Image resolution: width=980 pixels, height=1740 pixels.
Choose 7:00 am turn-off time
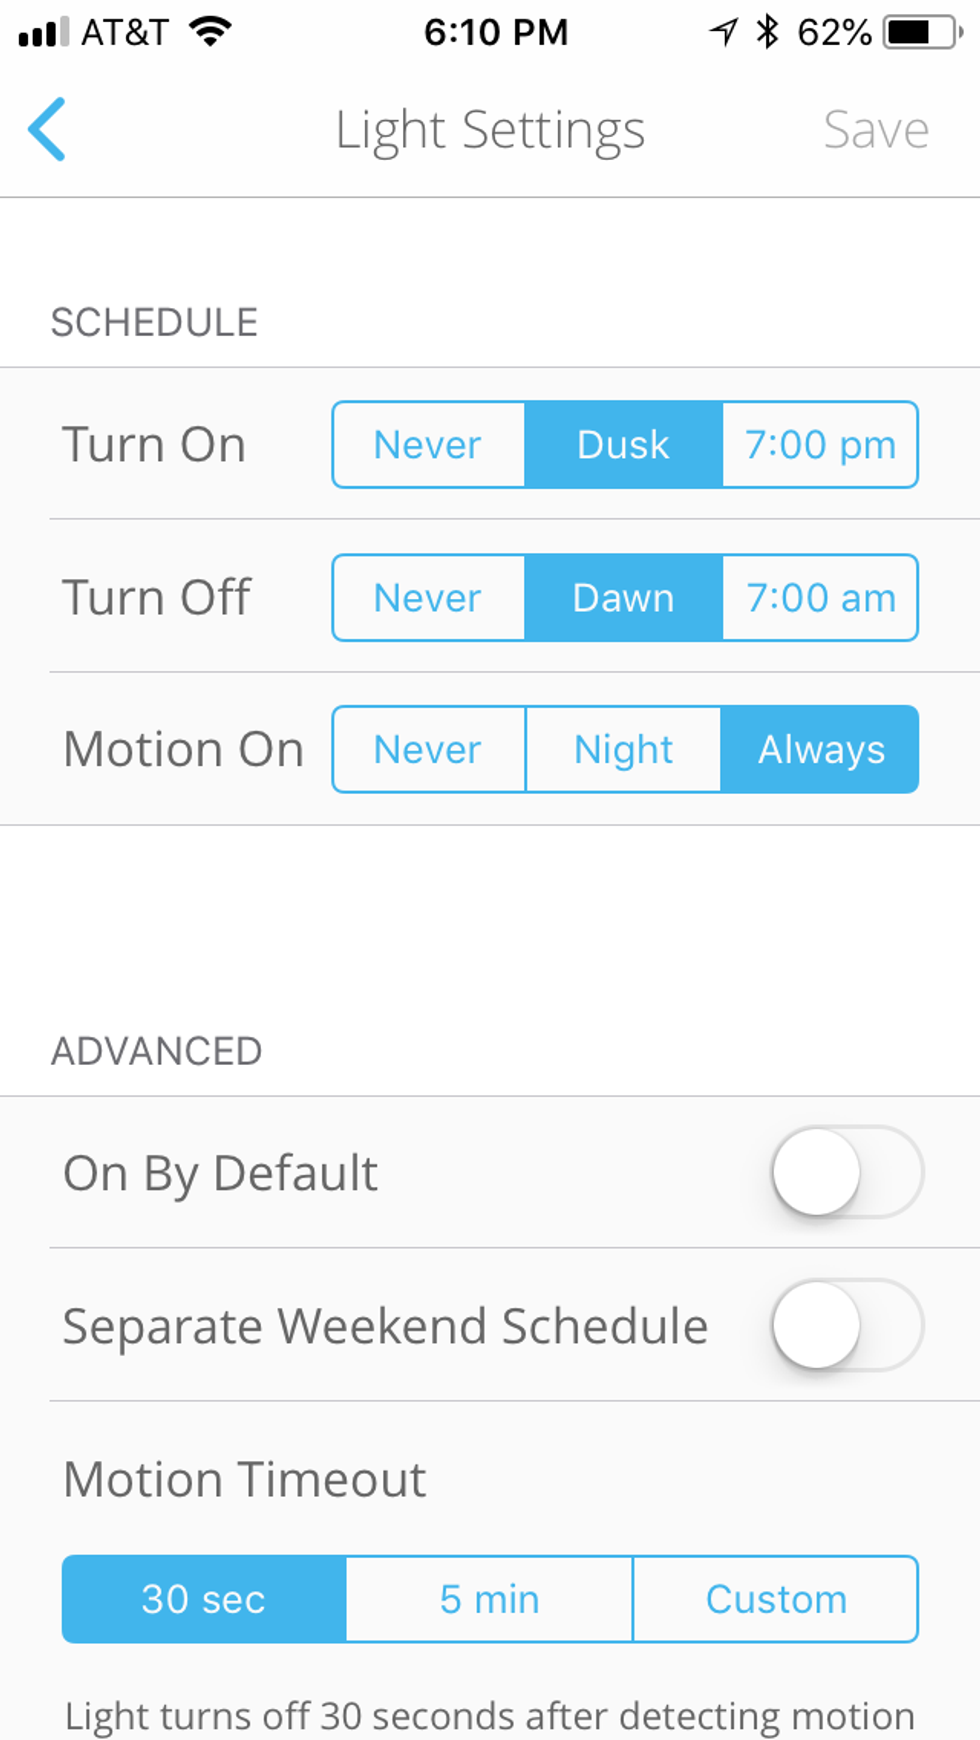tap(820, 598)
